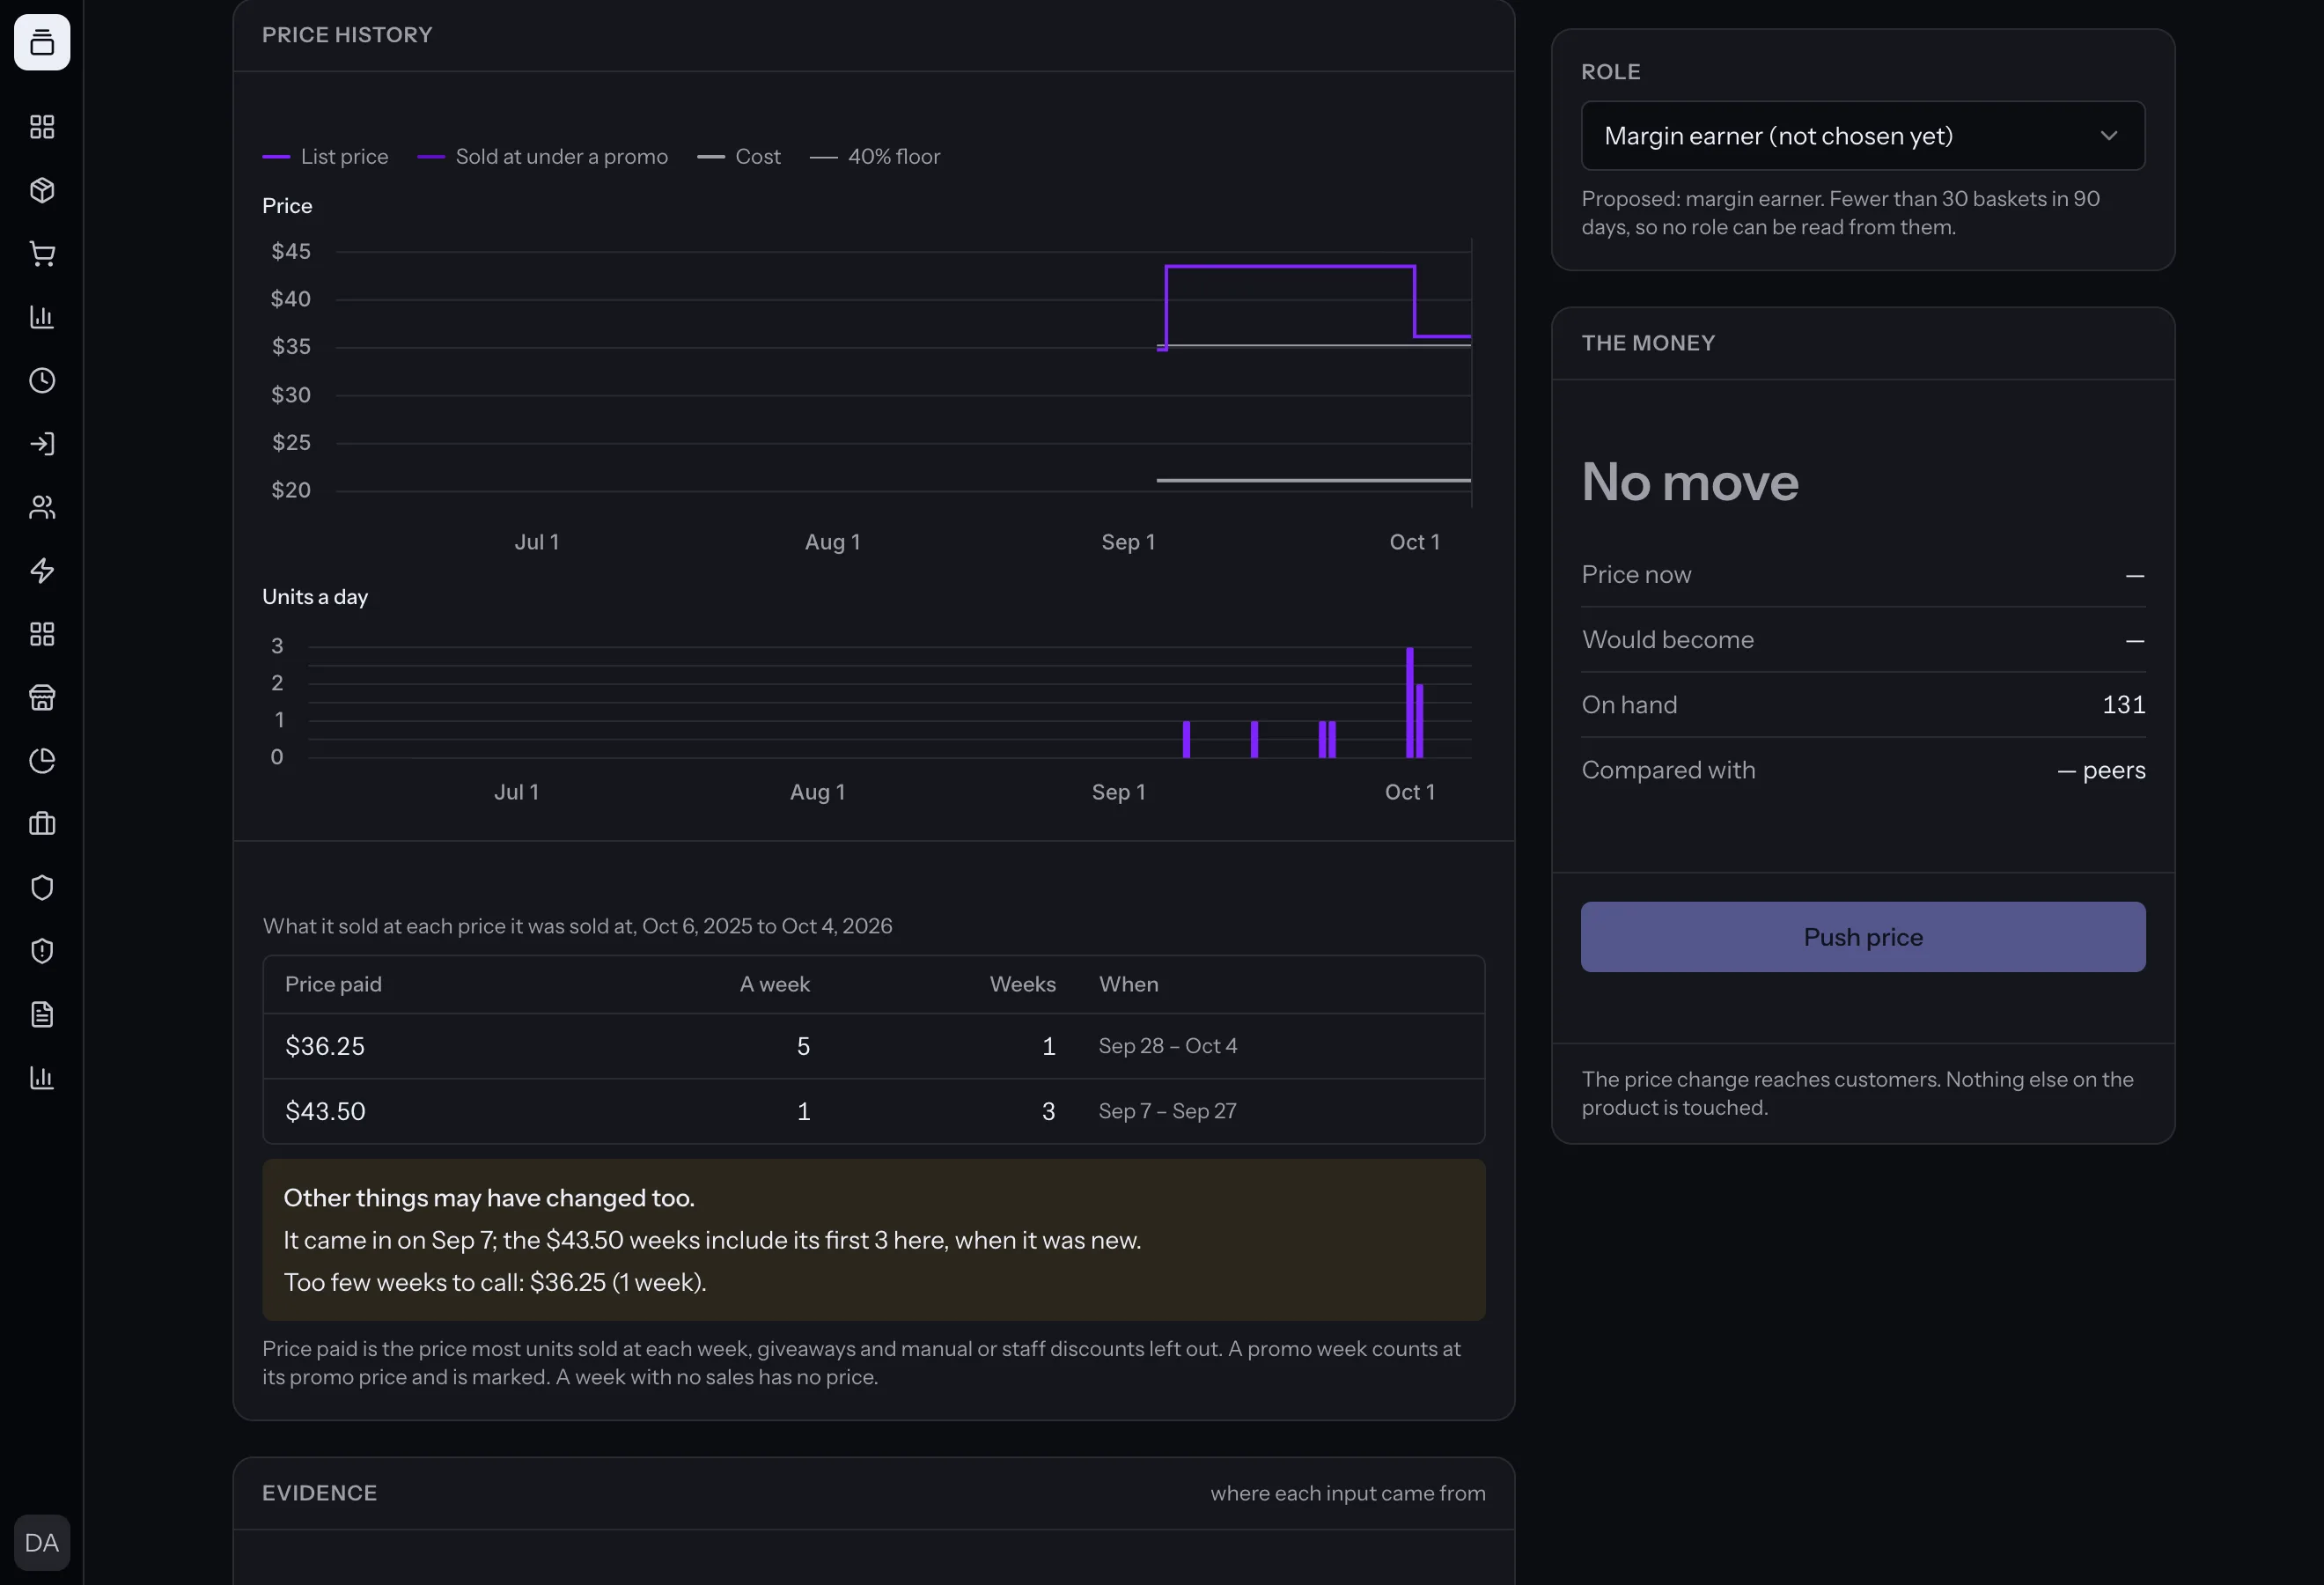Viewport: 2324px width, 1585px height.
Task: Click the Sep 28 – Oct 4 date cell
Action: coord(1167,1046)
